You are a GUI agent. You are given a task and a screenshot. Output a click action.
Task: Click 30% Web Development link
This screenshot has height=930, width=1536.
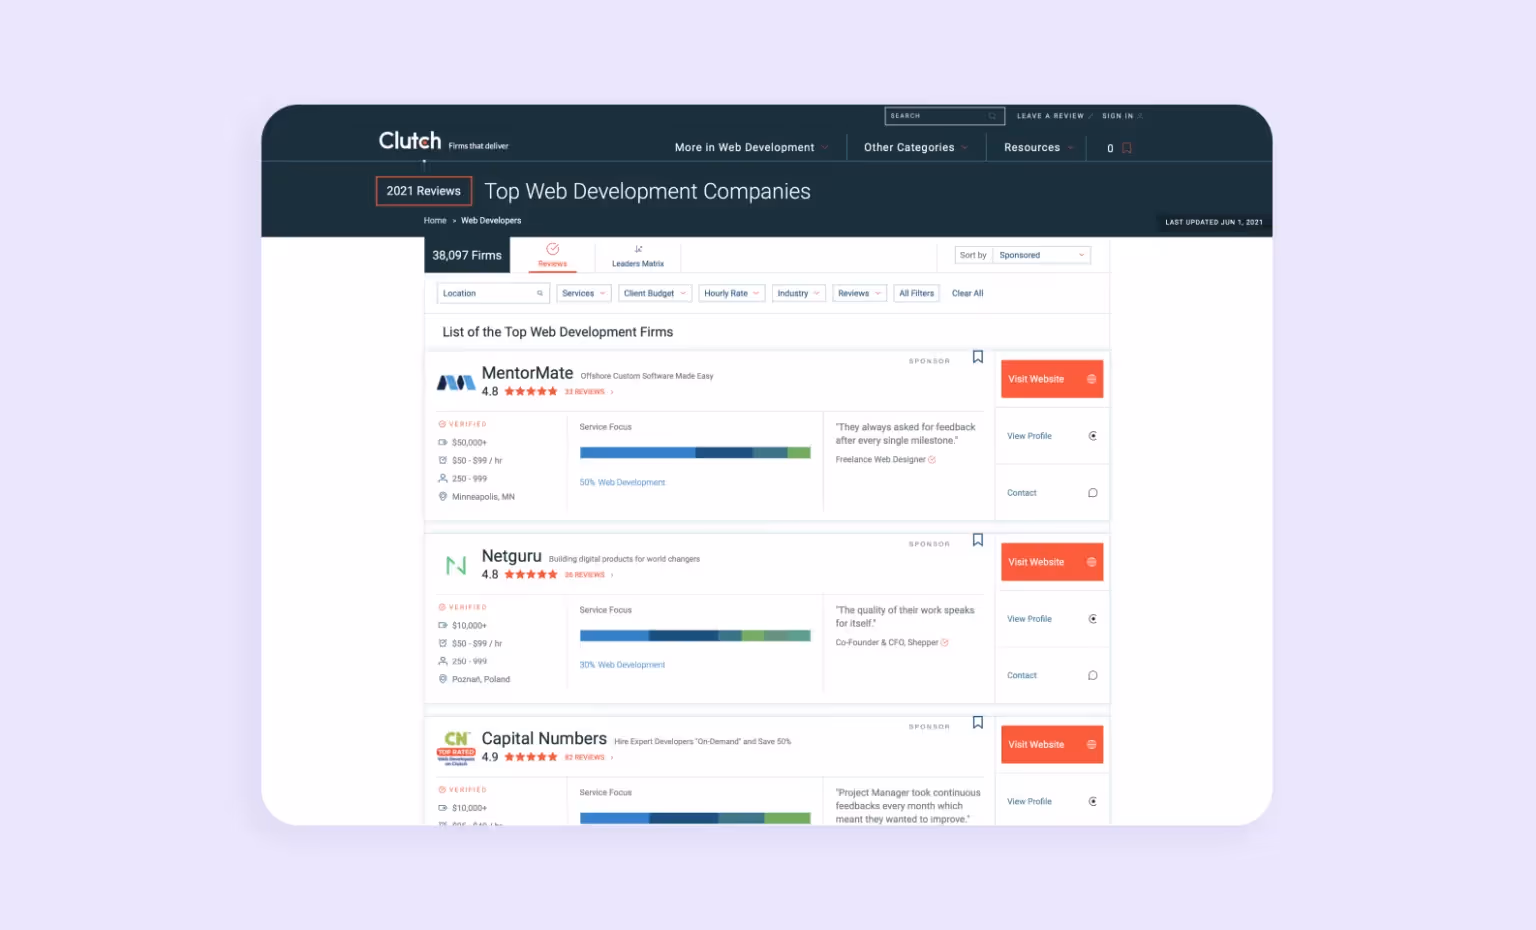(622, 665)
